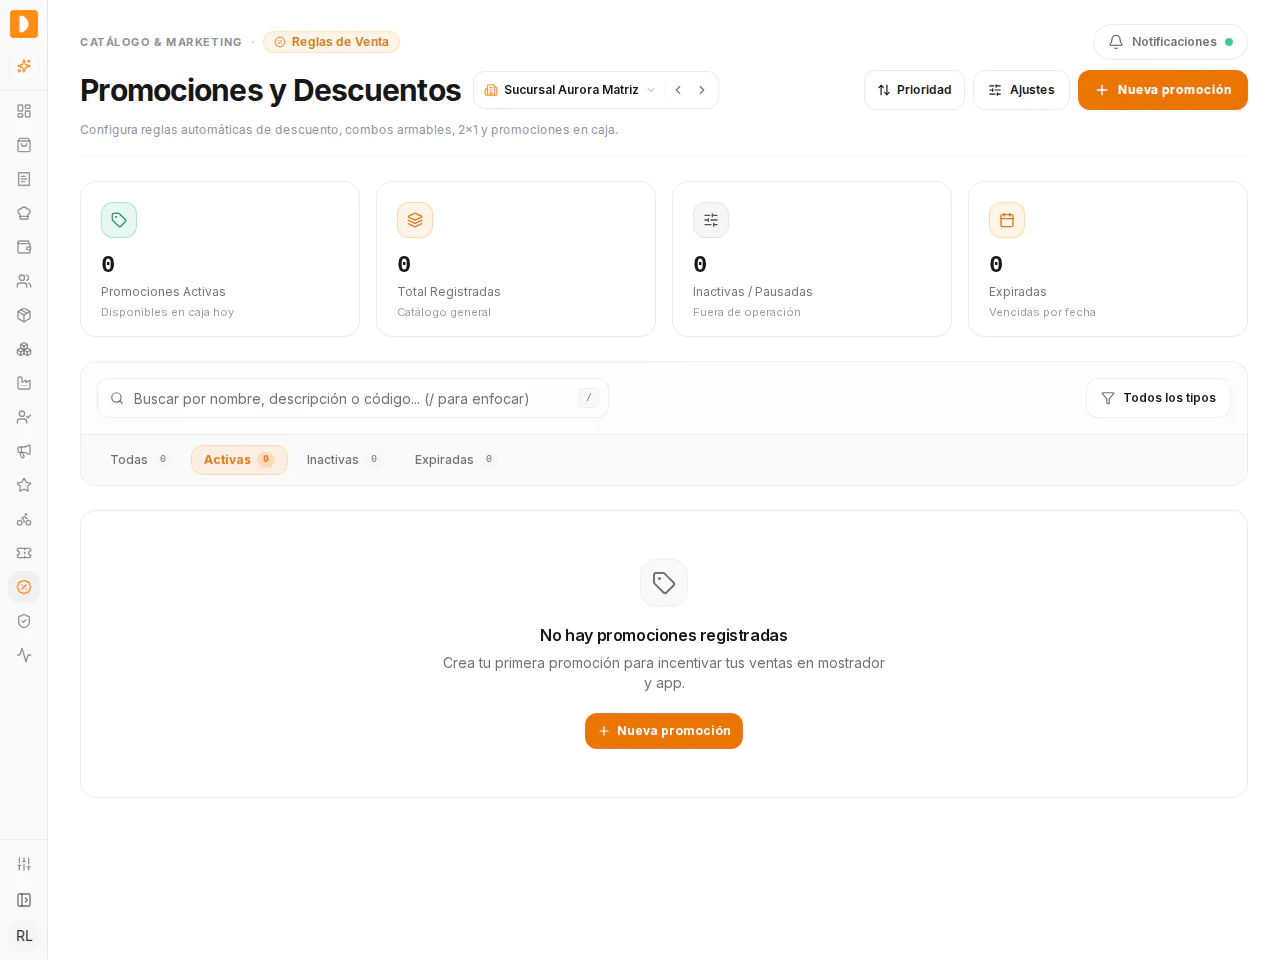Open the Todos los tipos filter dropdown
Screen dimensions: 1280x960
pyautogui.click(x=1158, y=398)
